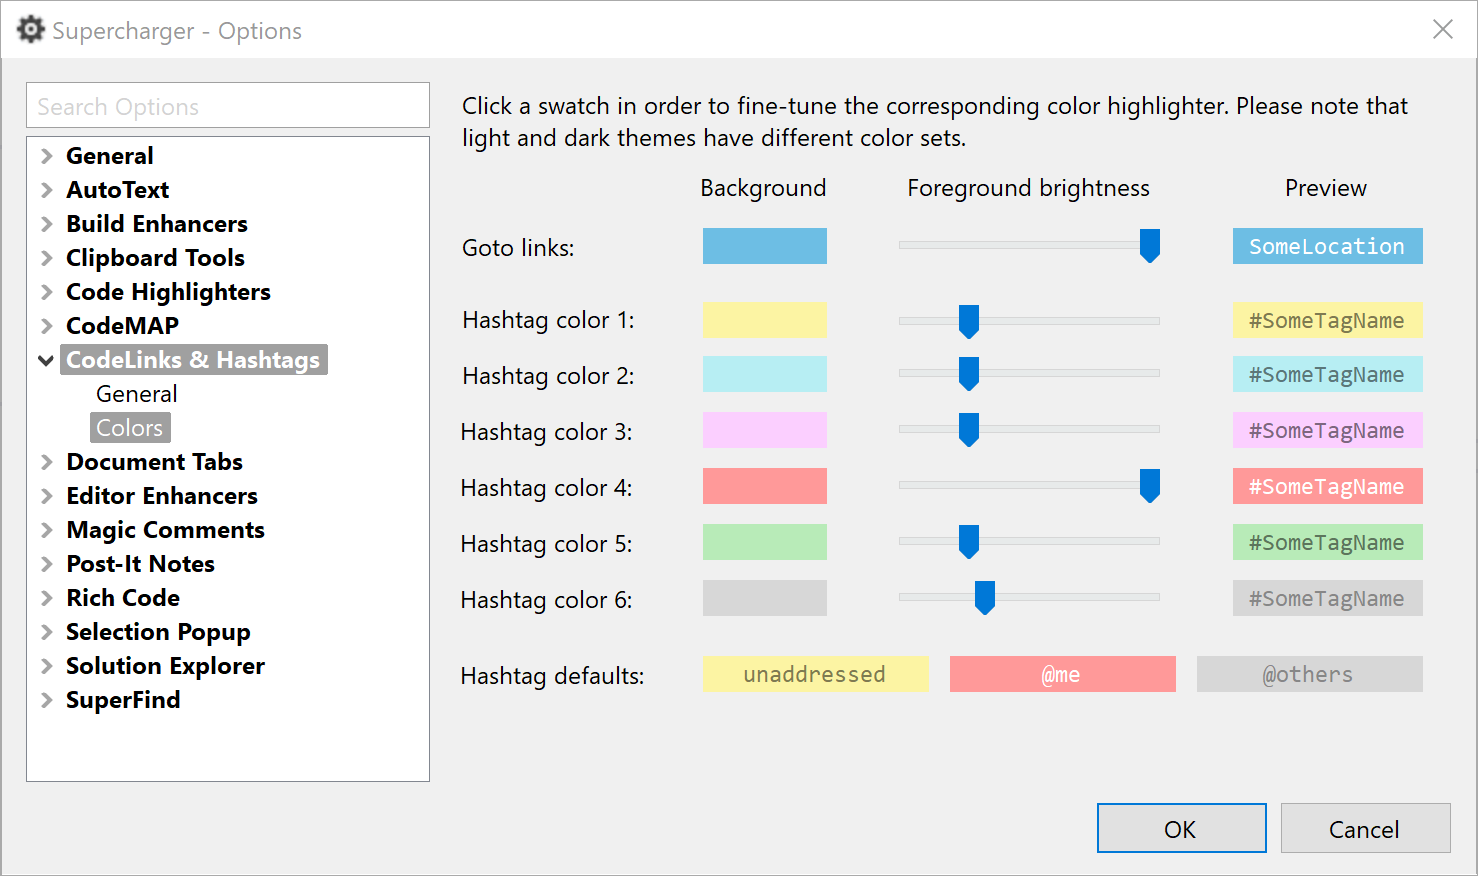Select the CodeLinks & Hashtags tree label
Viewport: 1478px width, 876px height.
tap(193, 360)
